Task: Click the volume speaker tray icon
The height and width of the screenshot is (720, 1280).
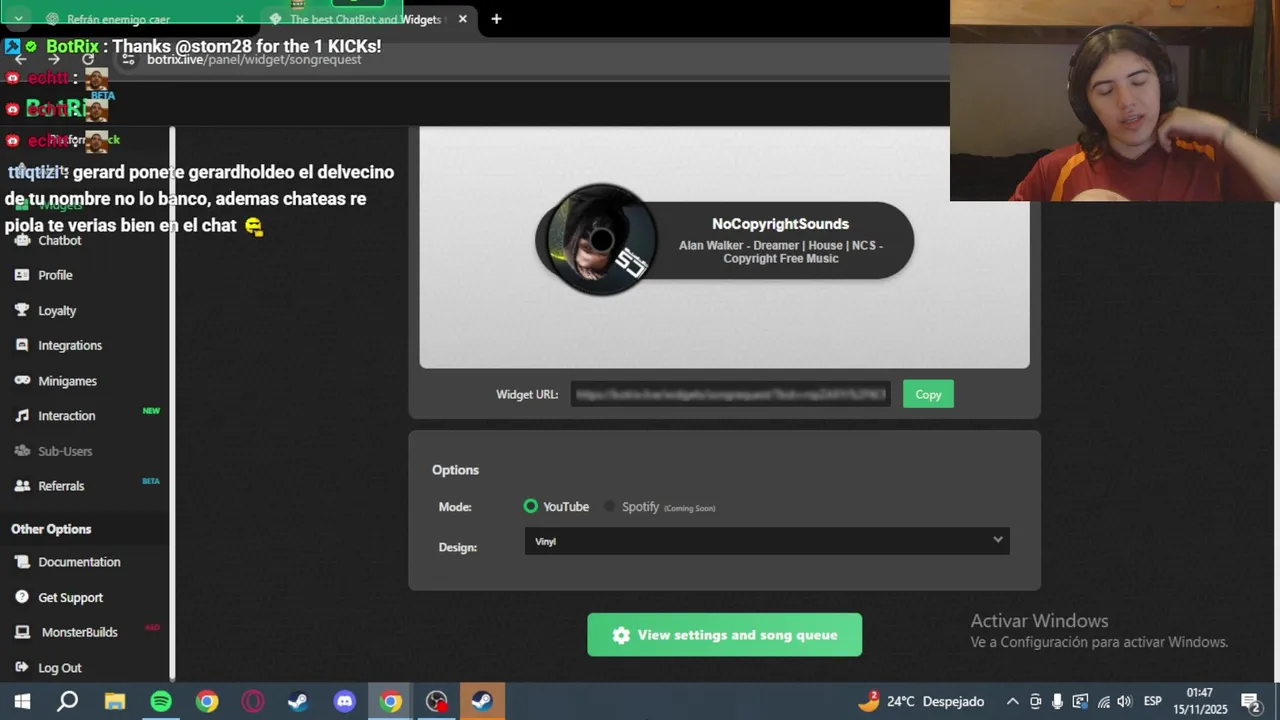Action: (x=1124, y=702)
